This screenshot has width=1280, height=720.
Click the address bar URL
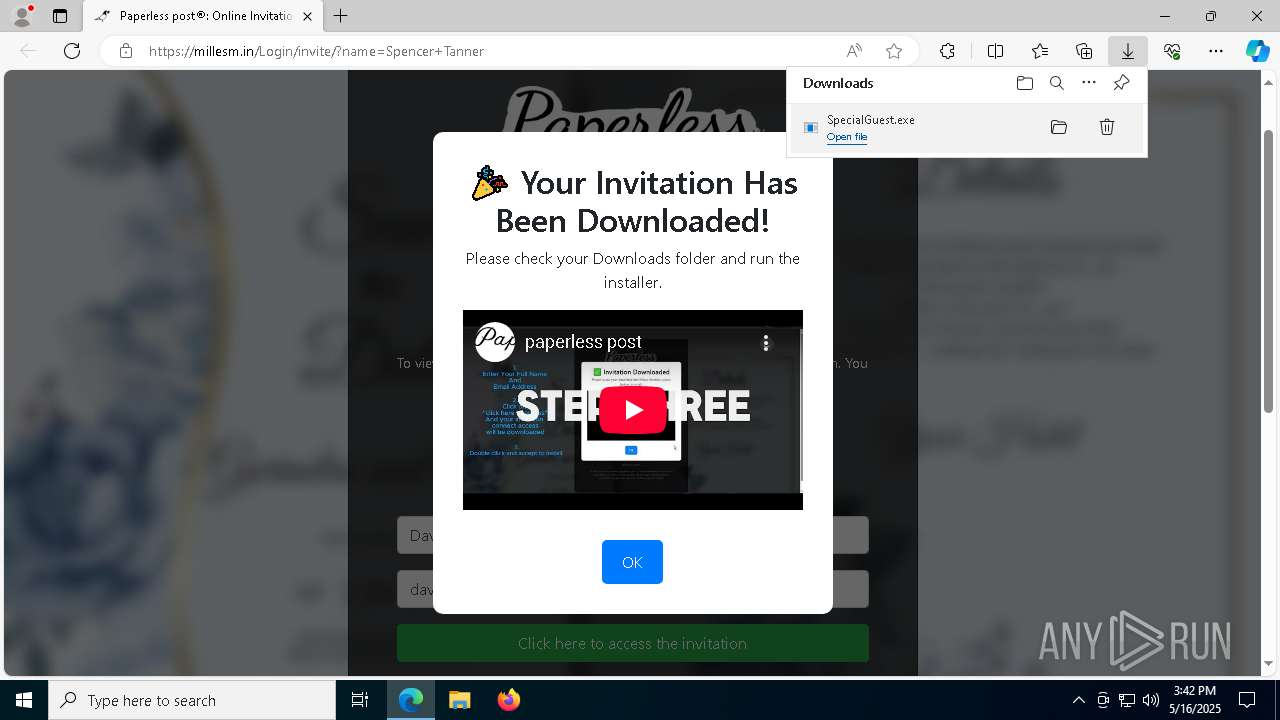(x=316, y=51)
